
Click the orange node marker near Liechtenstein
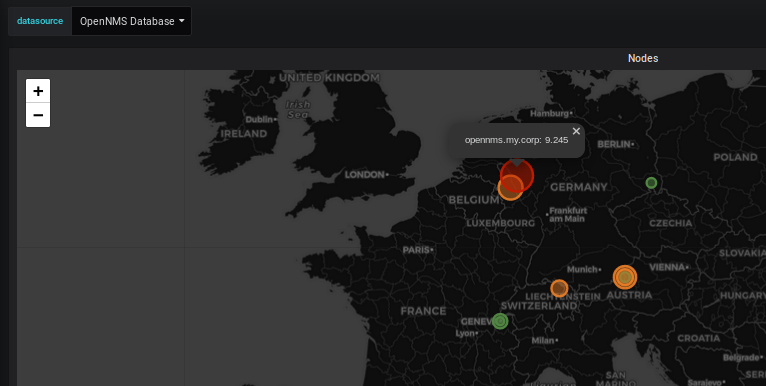point(559,288)
